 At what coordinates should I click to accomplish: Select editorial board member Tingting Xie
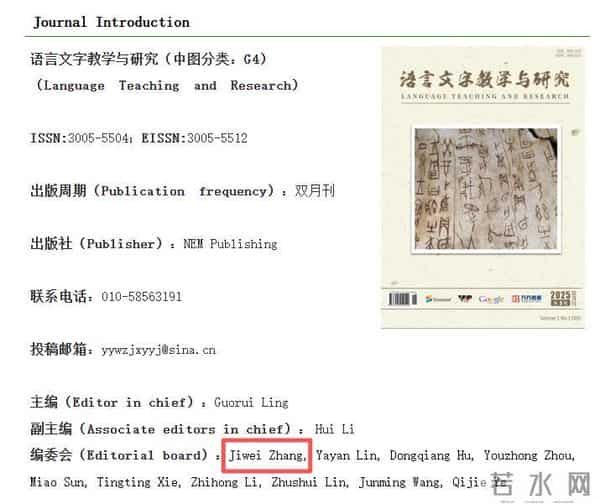point(139,482)
